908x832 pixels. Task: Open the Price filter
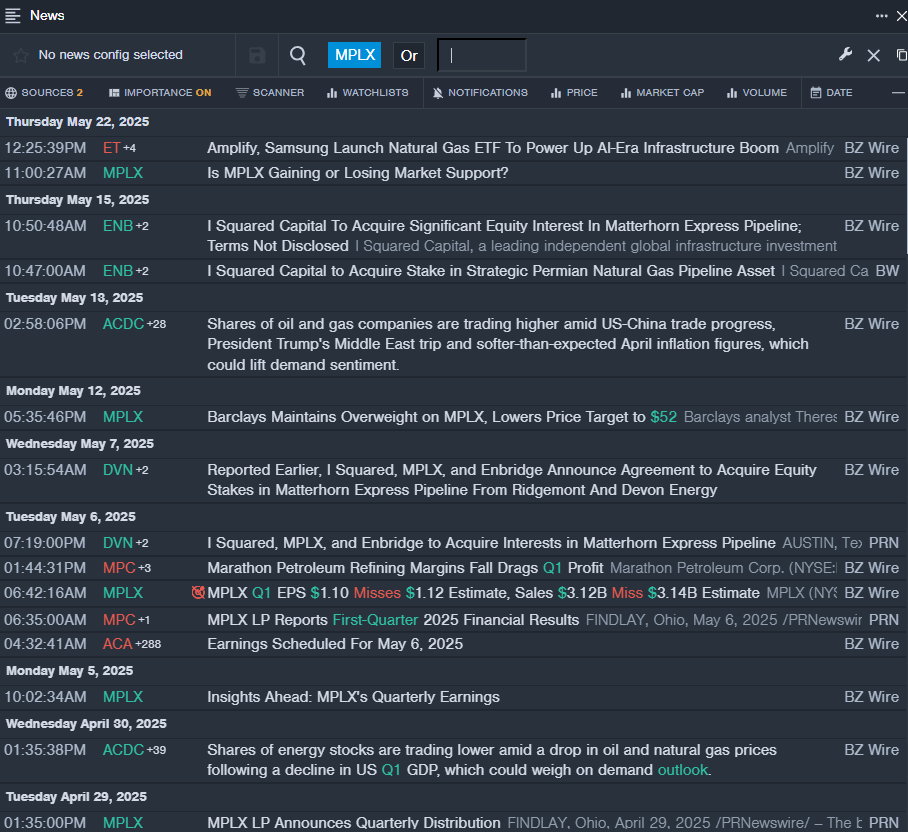coord(574,93)
